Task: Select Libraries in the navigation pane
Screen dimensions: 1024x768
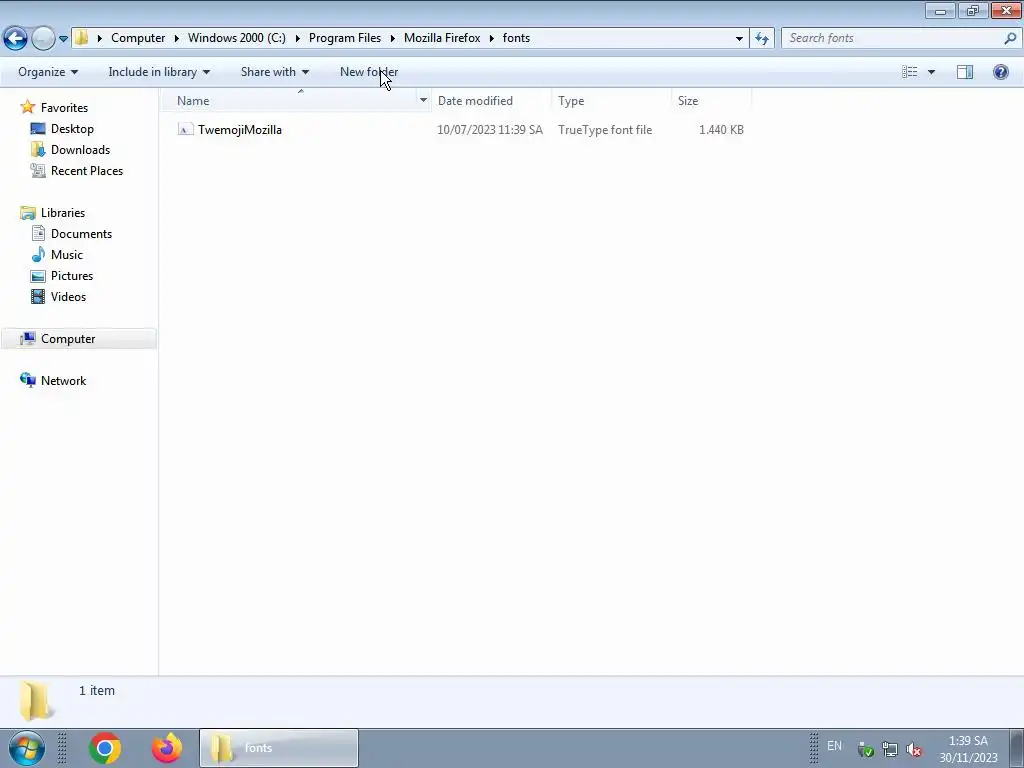Action: pyautogui.click(x=63, y=212)
